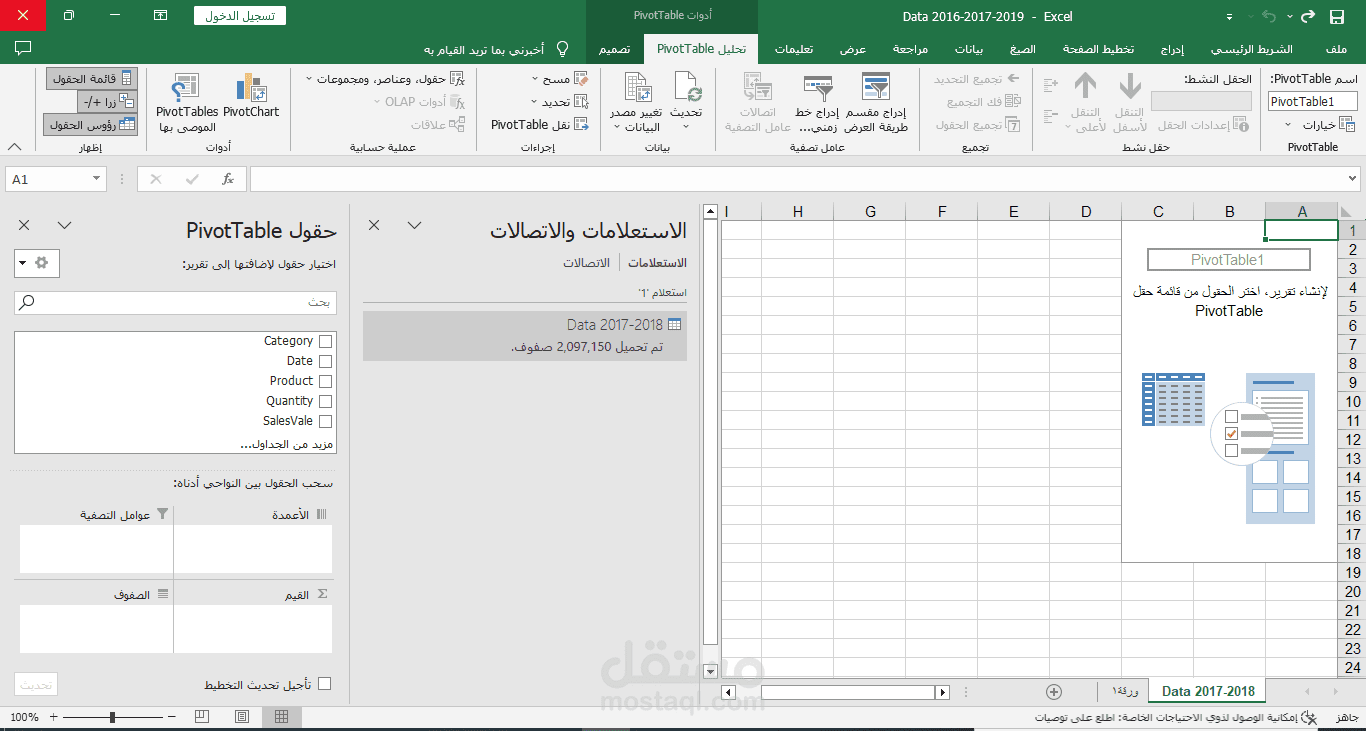Expand the formula bar with arrow
This screenshot has height=731, width=1366.
click(1352, 179)
